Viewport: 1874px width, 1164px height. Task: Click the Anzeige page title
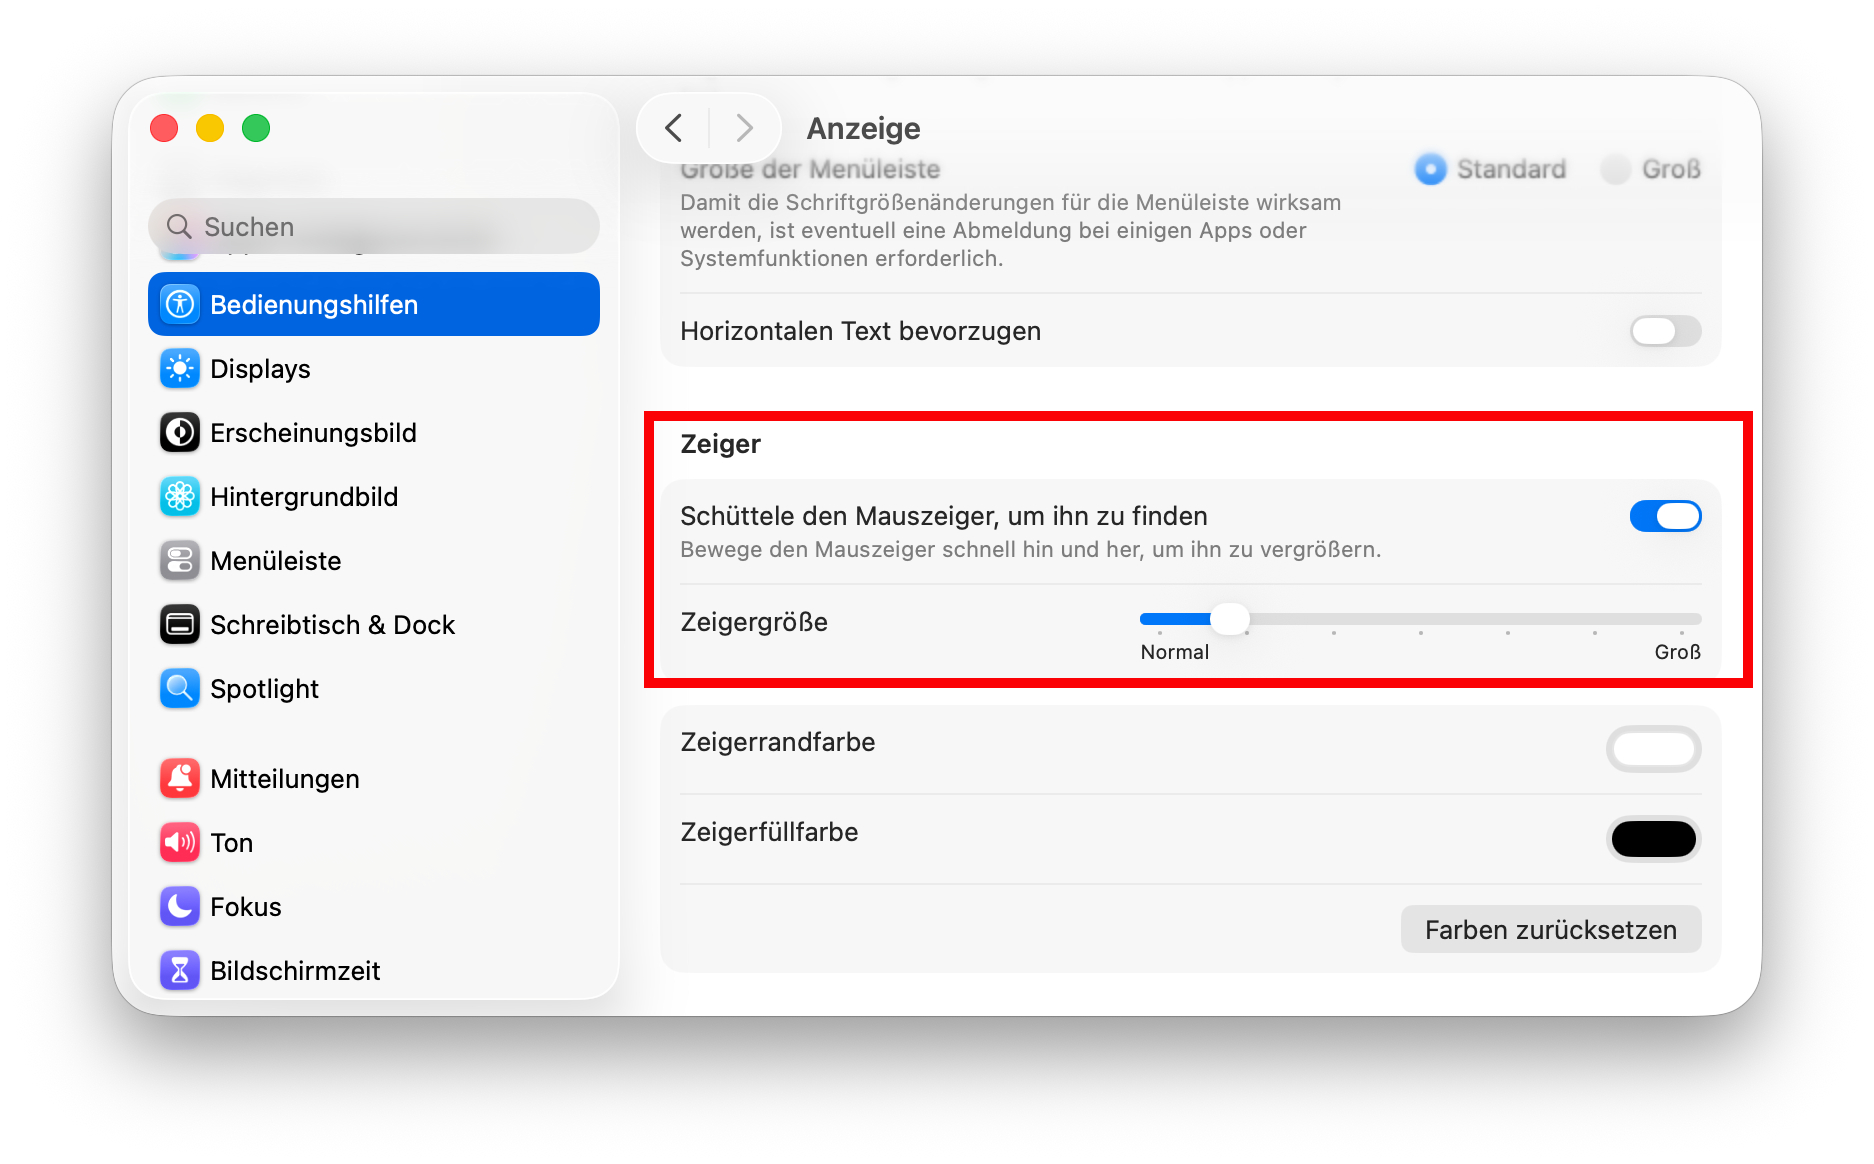pyautogui.click(x=864, y=129)
